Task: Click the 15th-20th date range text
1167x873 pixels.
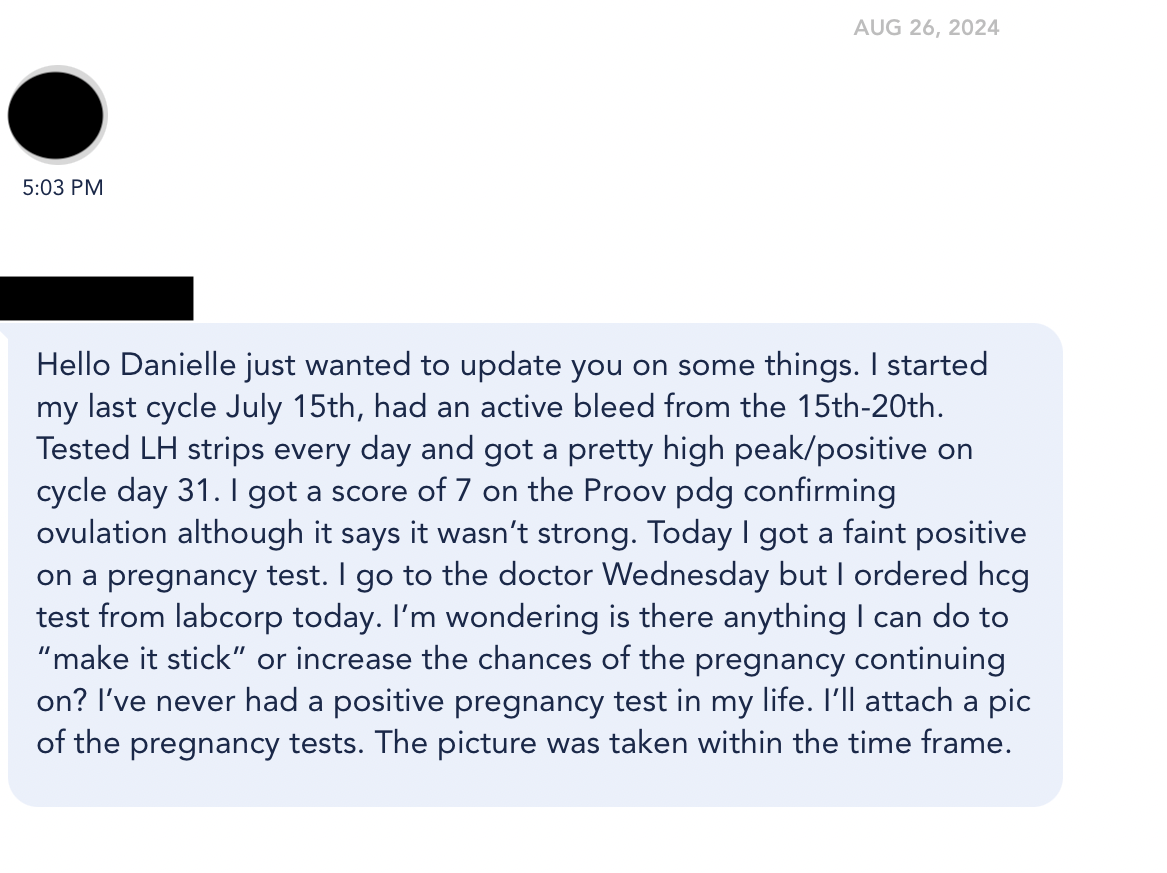Action: pyautogui.click(x=870, y=407)
